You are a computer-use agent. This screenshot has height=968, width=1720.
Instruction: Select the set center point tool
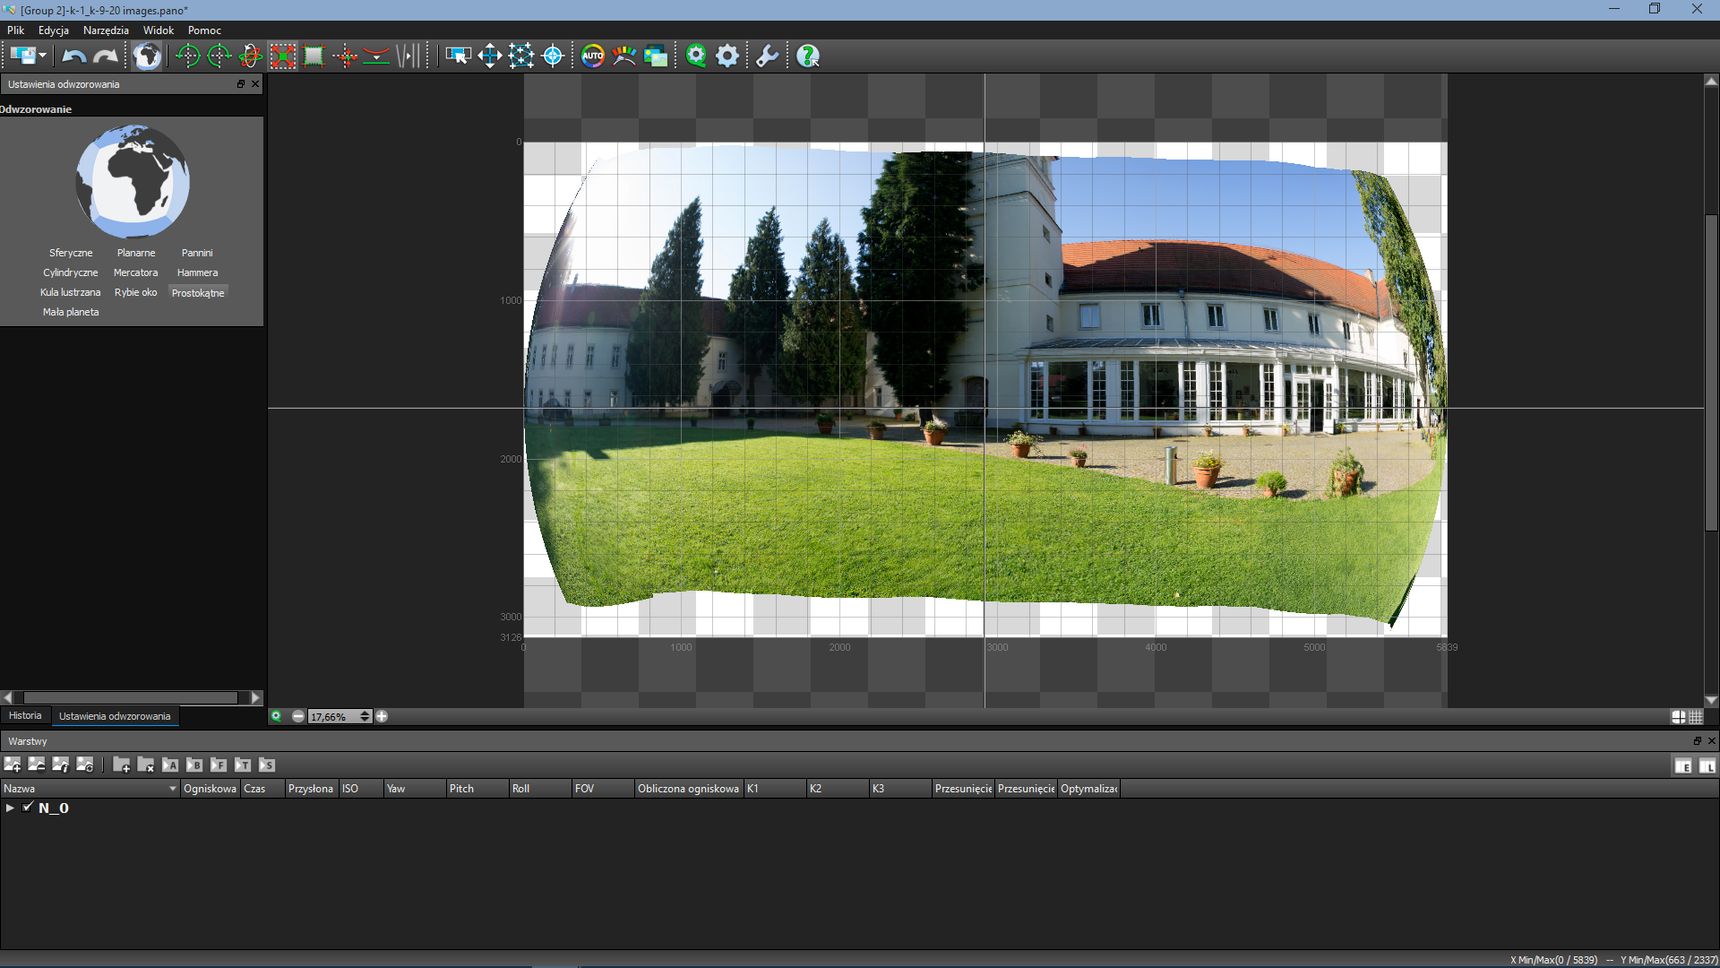pos(345,56)
